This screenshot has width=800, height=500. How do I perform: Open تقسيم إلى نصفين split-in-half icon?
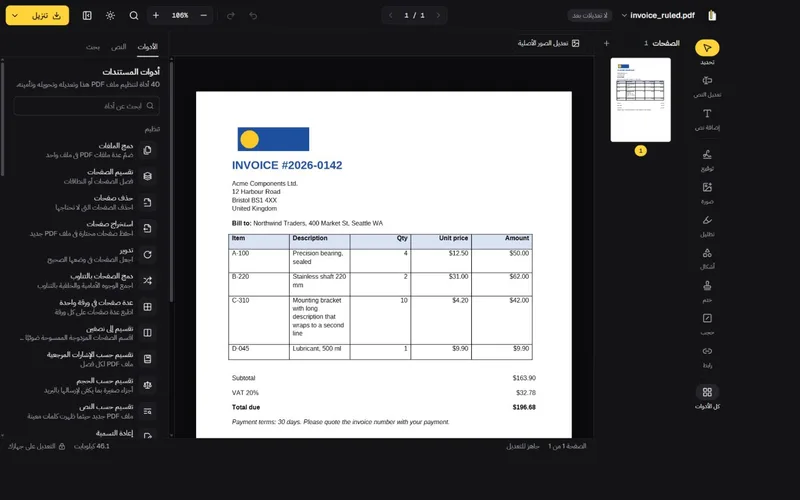[x=147, y=333]
